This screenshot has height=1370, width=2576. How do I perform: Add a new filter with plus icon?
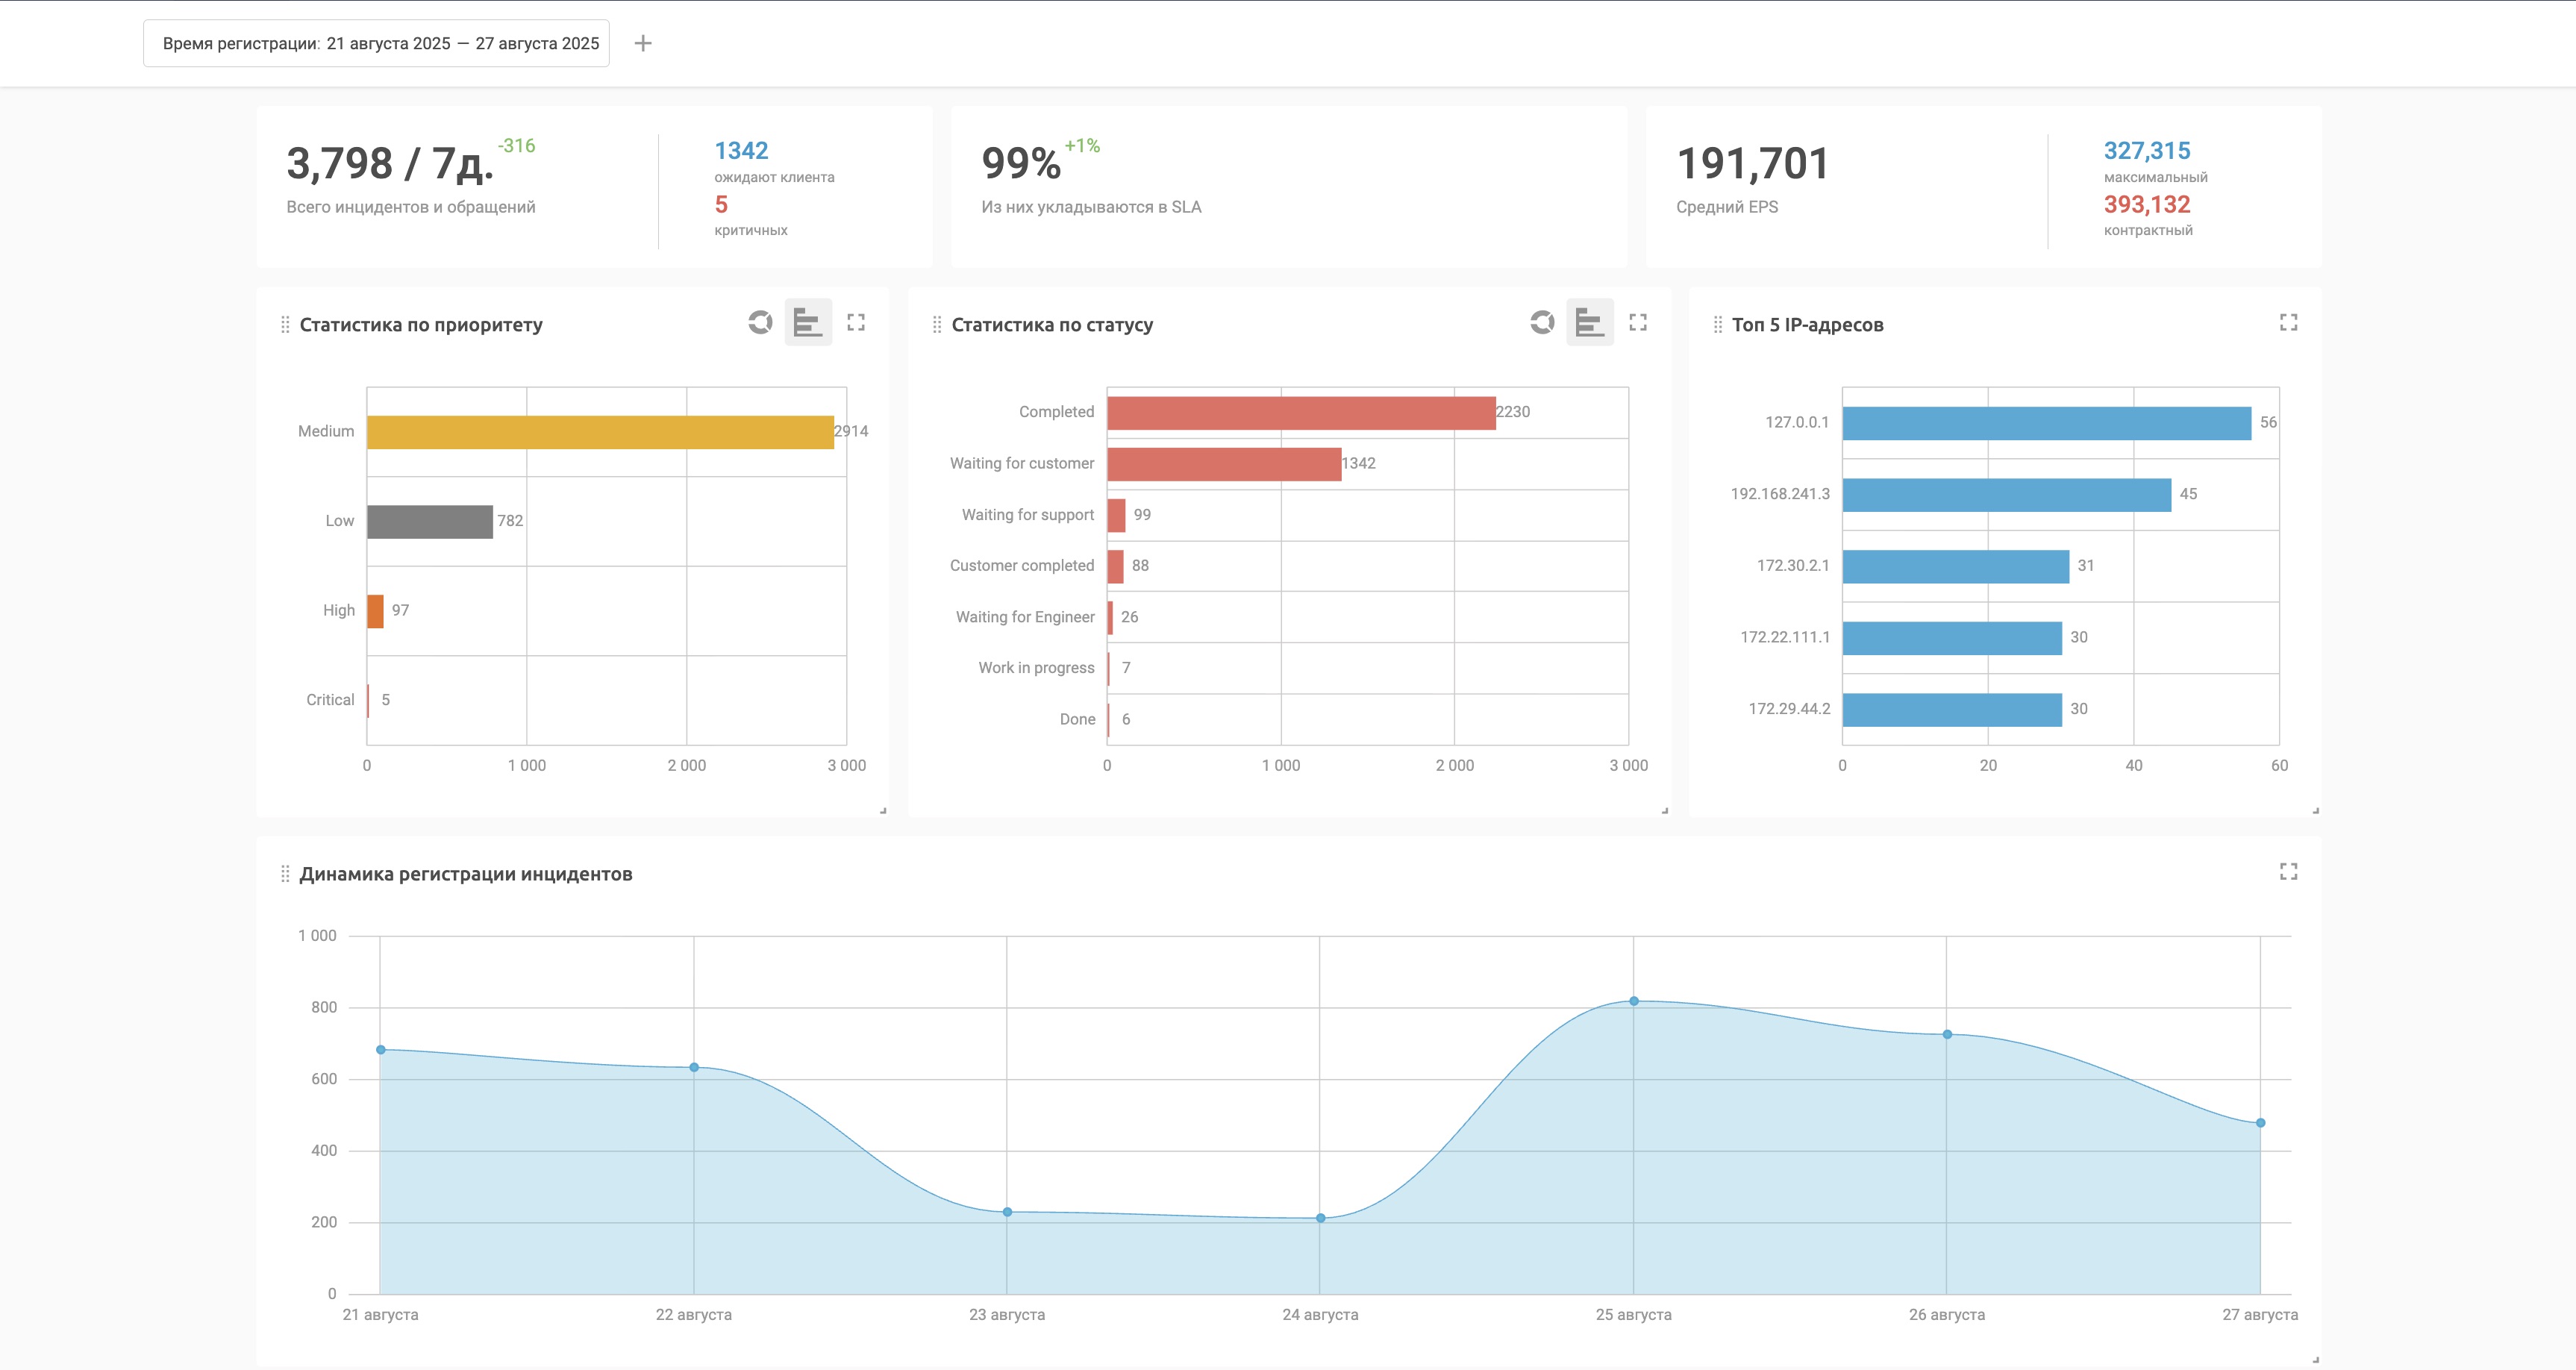tap(643, 43)
